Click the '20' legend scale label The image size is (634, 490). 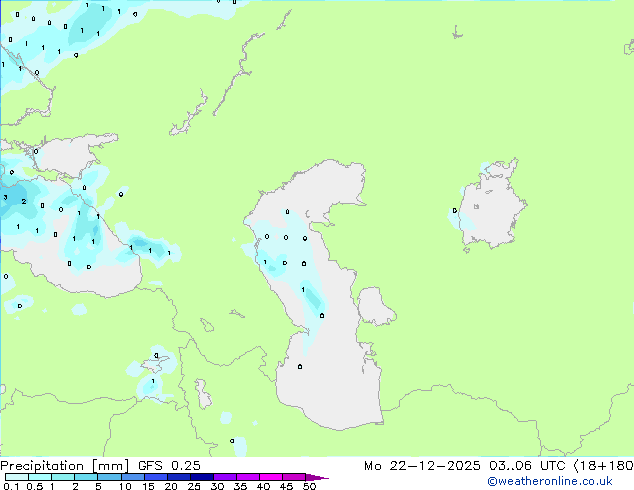coord(171,486)
